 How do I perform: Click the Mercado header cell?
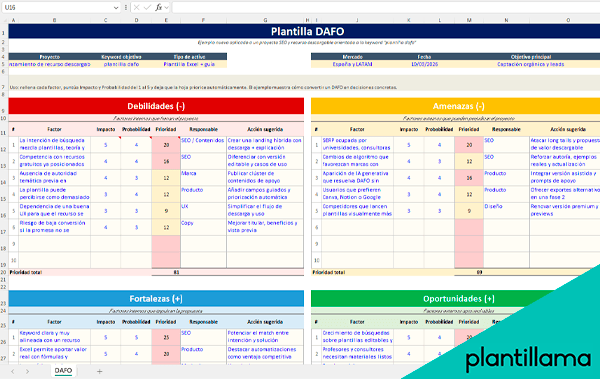pyautogui.click(x=352, y=57)
